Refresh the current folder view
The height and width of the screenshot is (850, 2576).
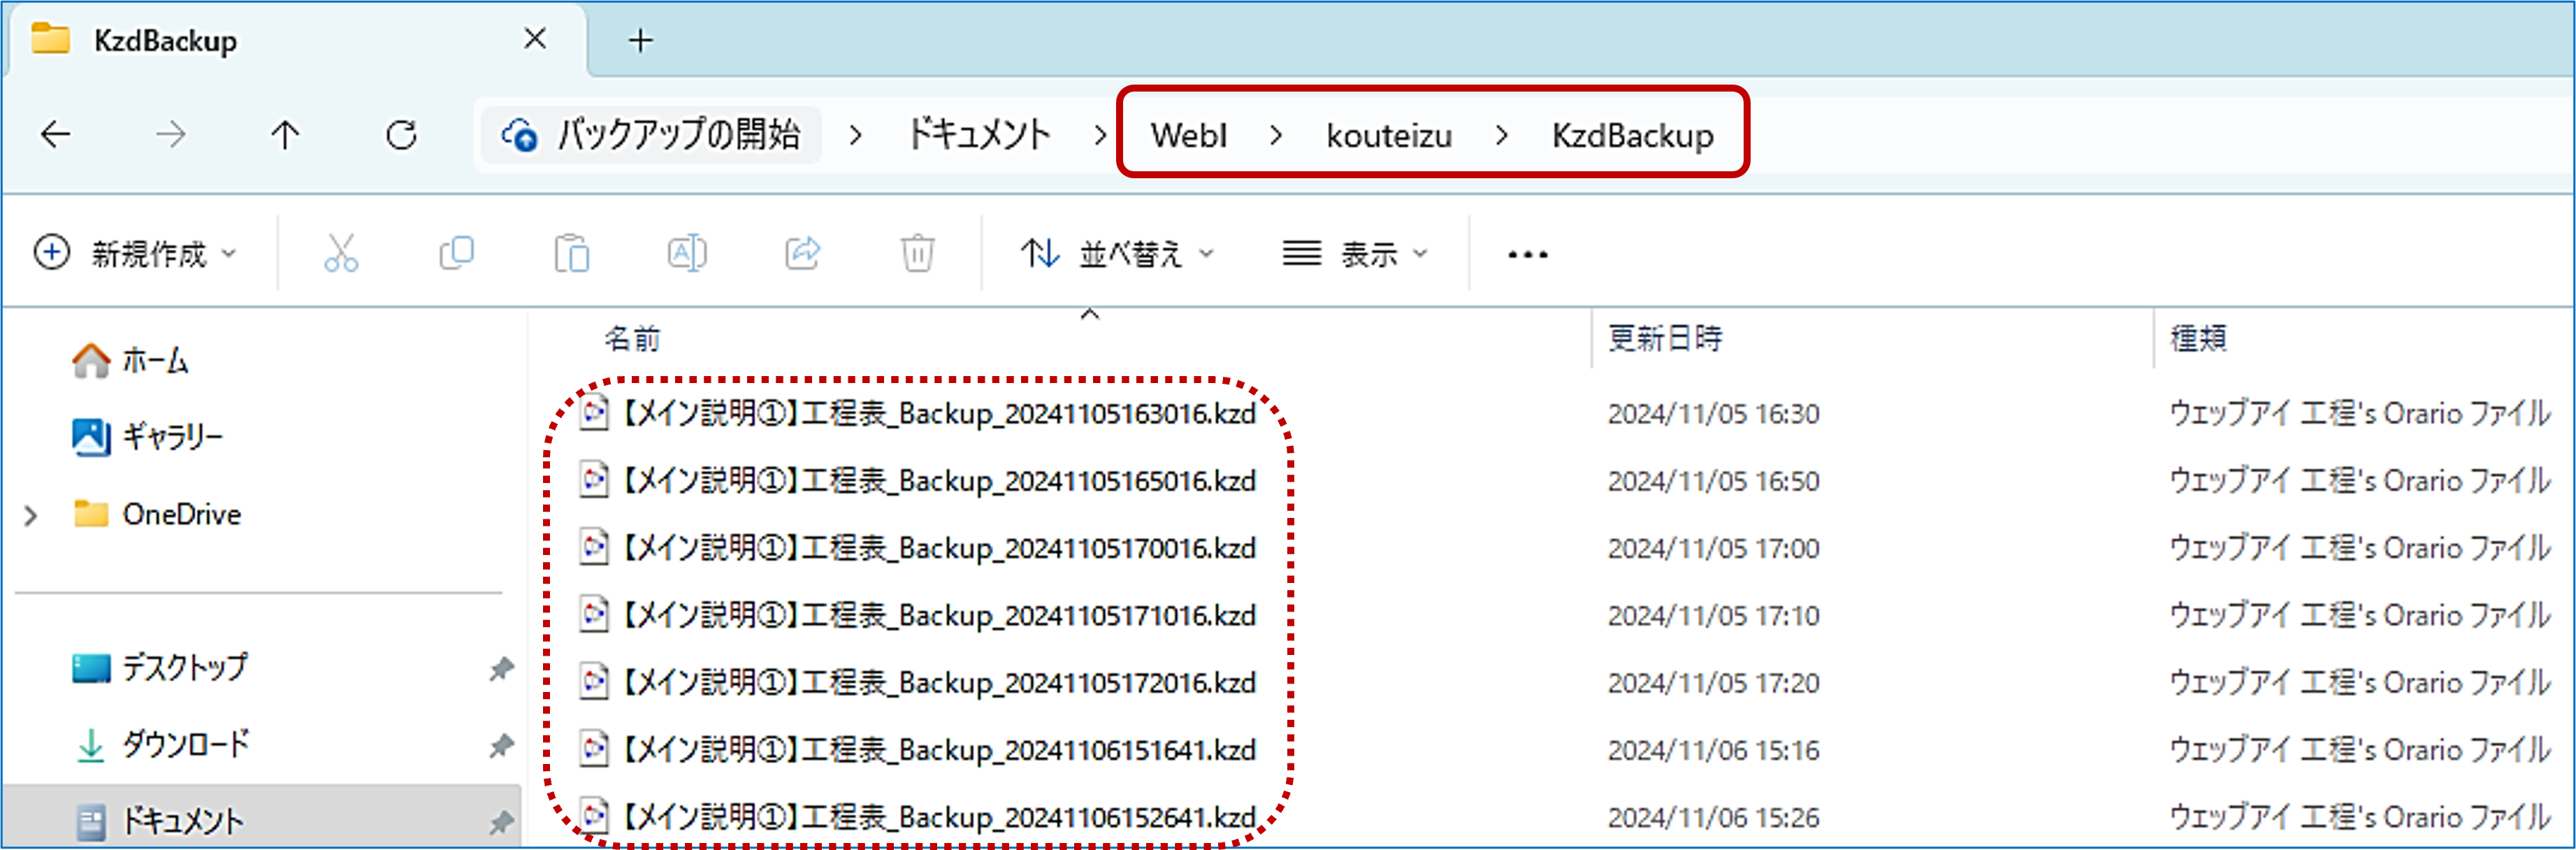[x=401, y=134]
